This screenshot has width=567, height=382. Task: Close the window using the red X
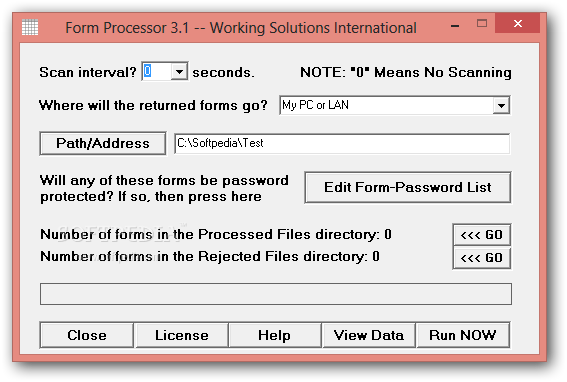(517, 23)
